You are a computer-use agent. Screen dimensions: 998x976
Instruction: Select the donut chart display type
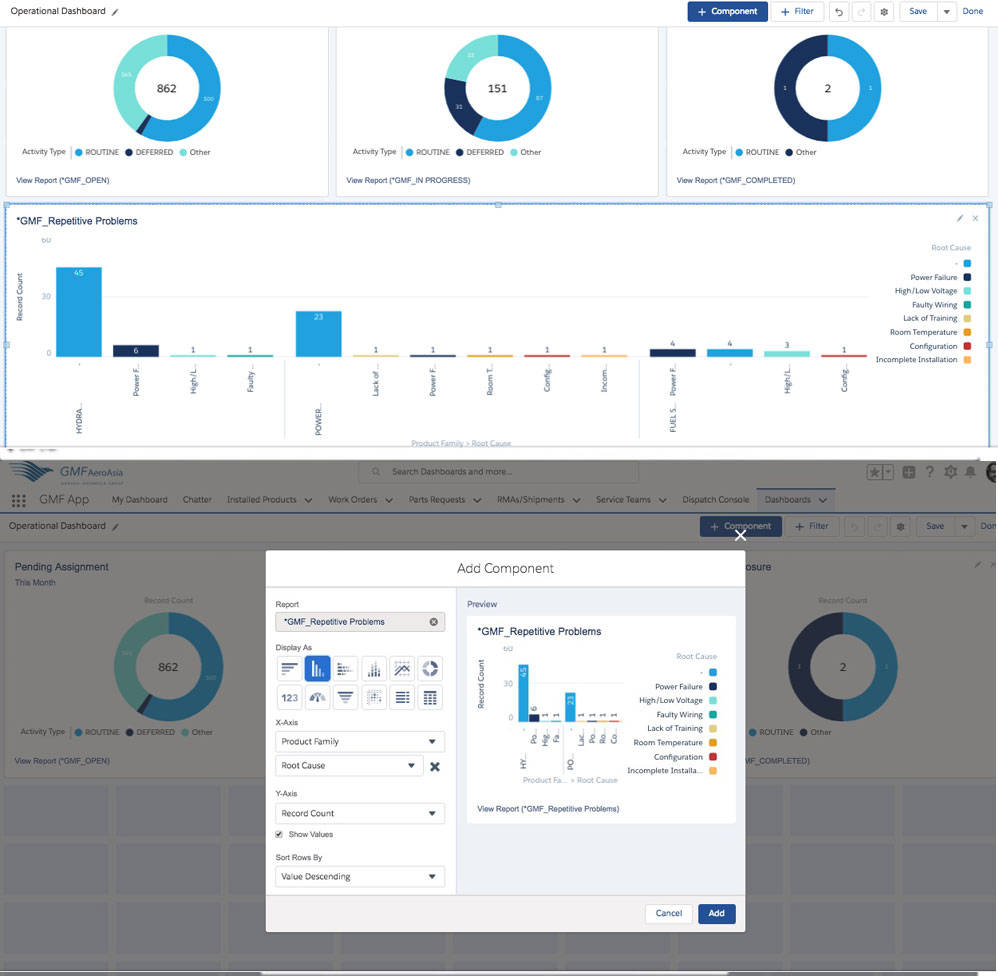point(430,668)
